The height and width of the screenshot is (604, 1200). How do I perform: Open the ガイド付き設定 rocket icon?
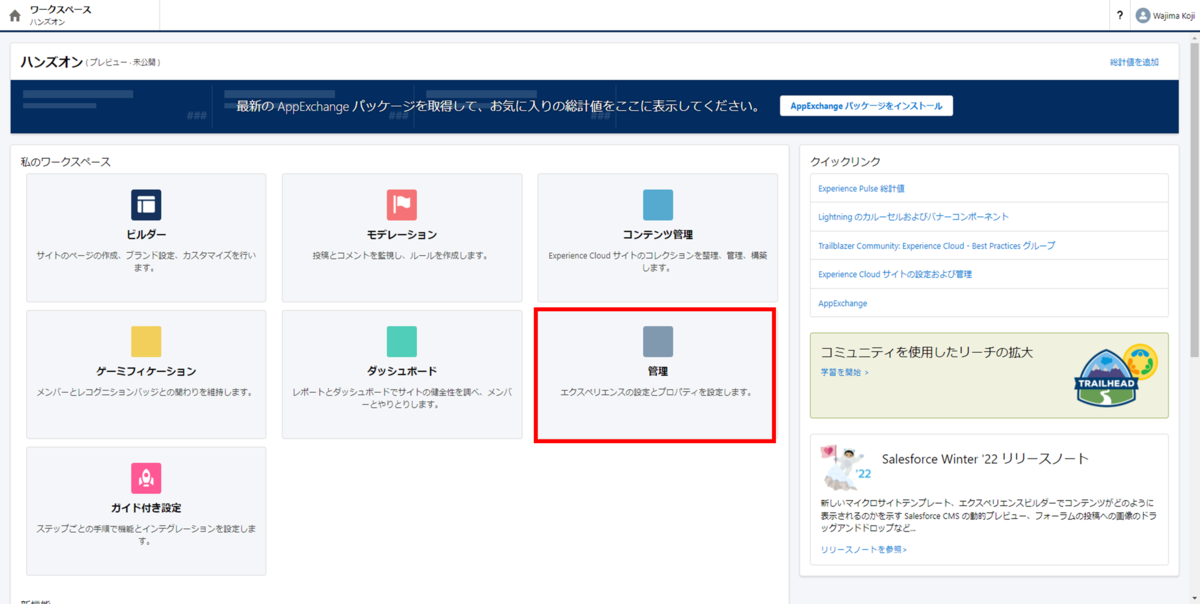tap(146, 478)
